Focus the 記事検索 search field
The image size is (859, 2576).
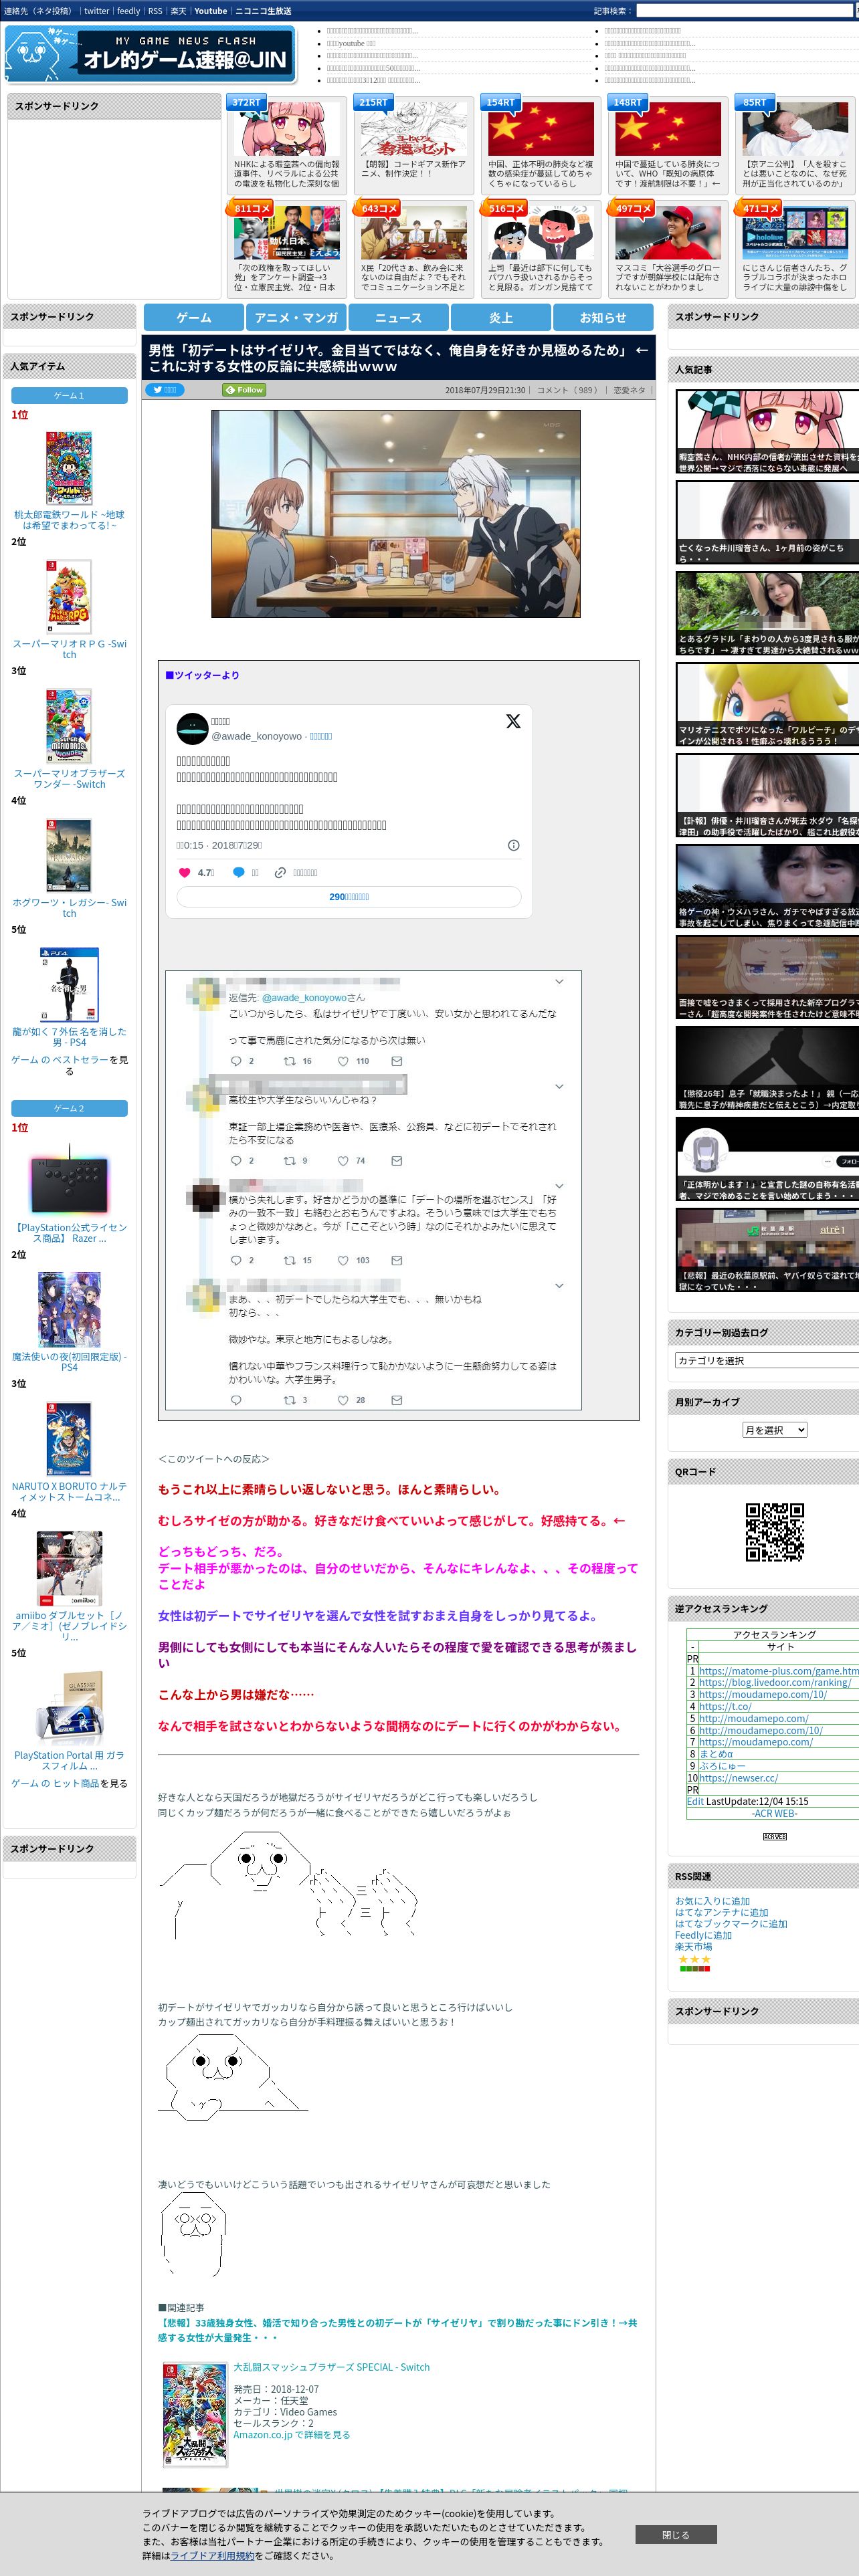[x=746, y=11]
